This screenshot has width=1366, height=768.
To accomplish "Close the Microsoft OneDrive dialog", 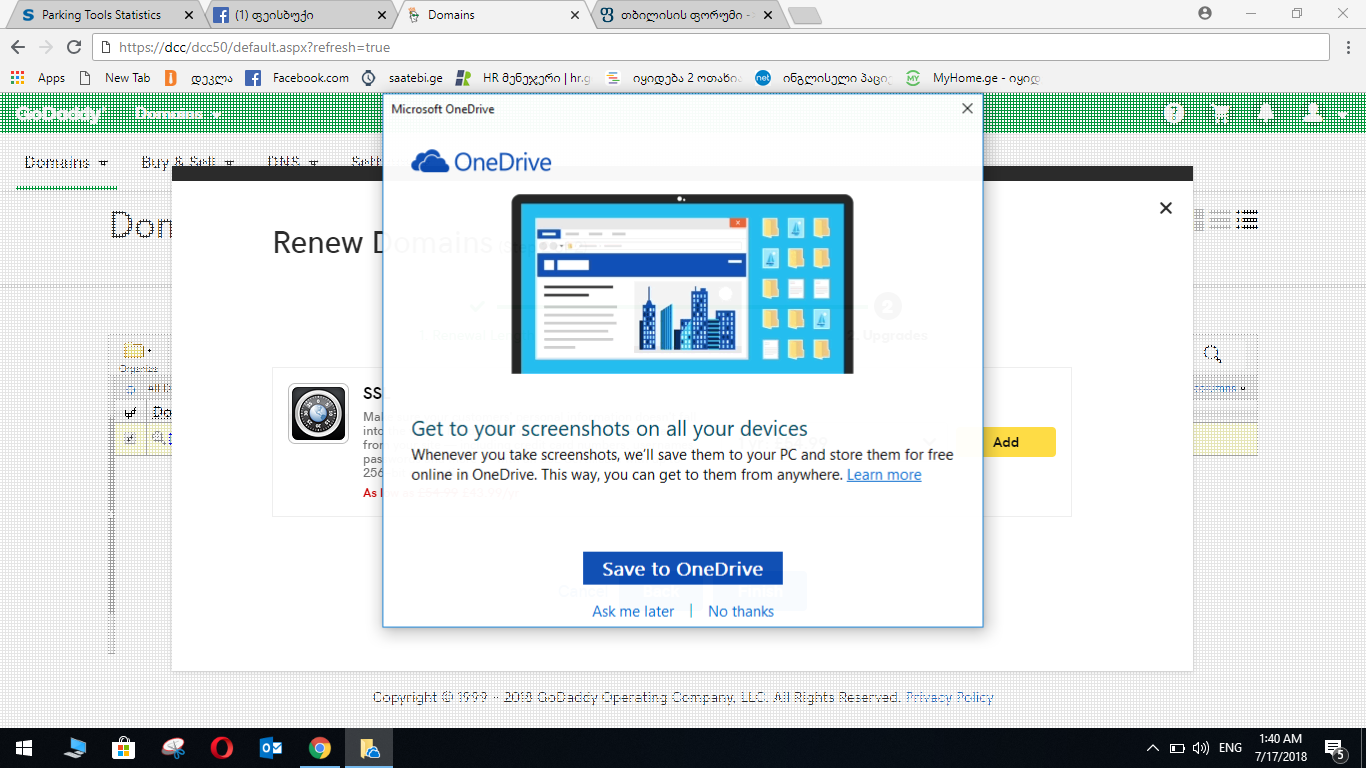I will (967, 109).
